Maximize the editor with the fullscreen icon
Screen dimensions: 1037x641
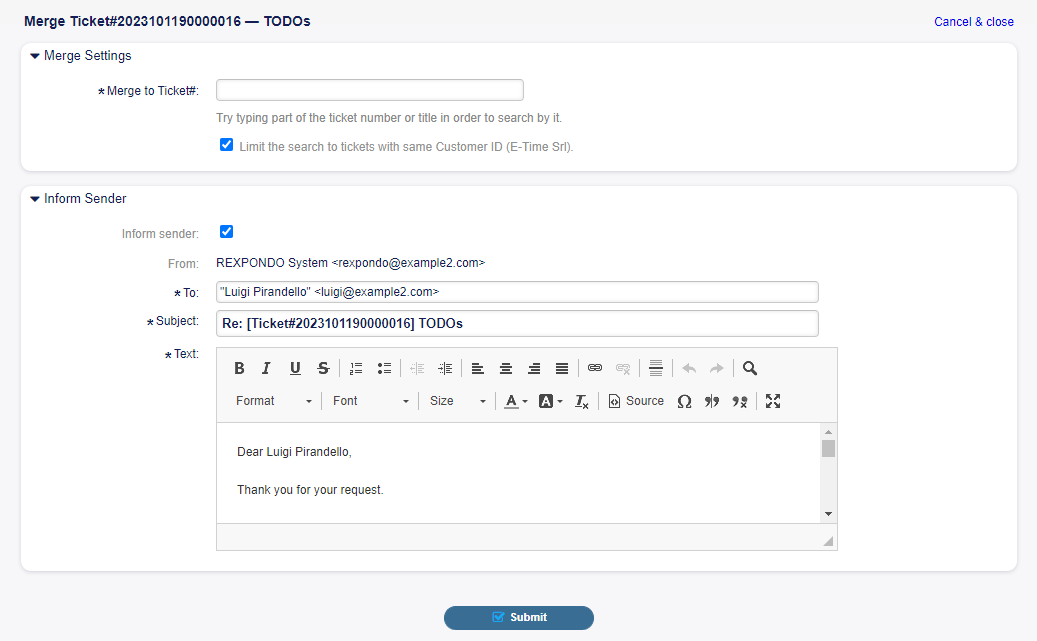pyautogui.click(x=773, y=401)
